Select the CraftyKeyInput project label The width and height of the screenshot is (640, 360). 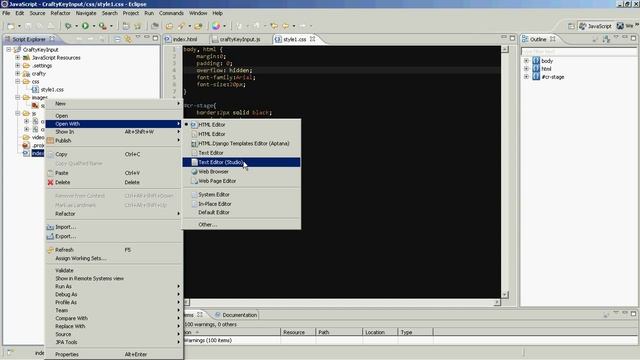[x=40, y=49]
